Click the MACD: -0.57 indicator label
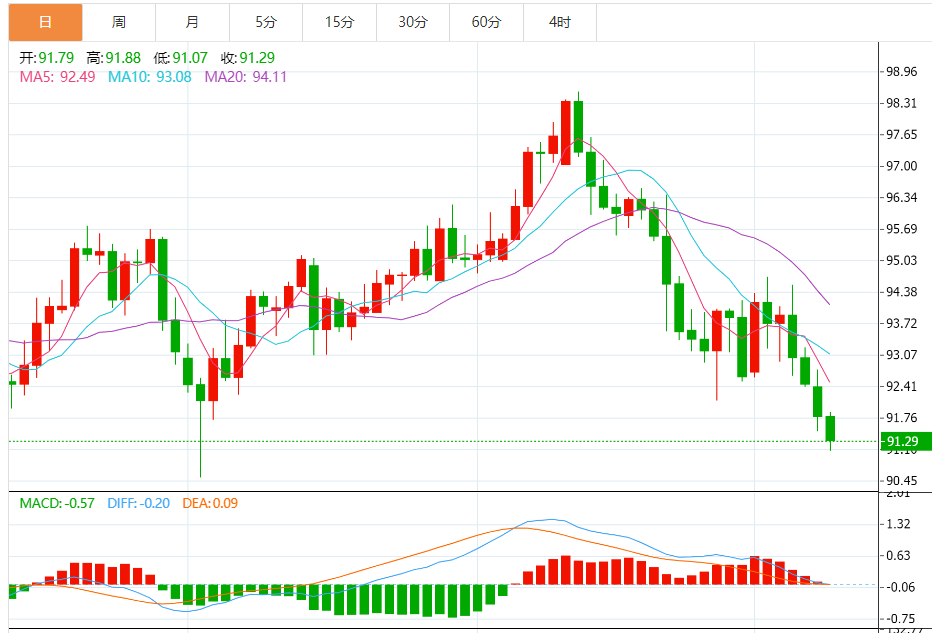This screenshot has height=633, width=932. coord(57,503)
